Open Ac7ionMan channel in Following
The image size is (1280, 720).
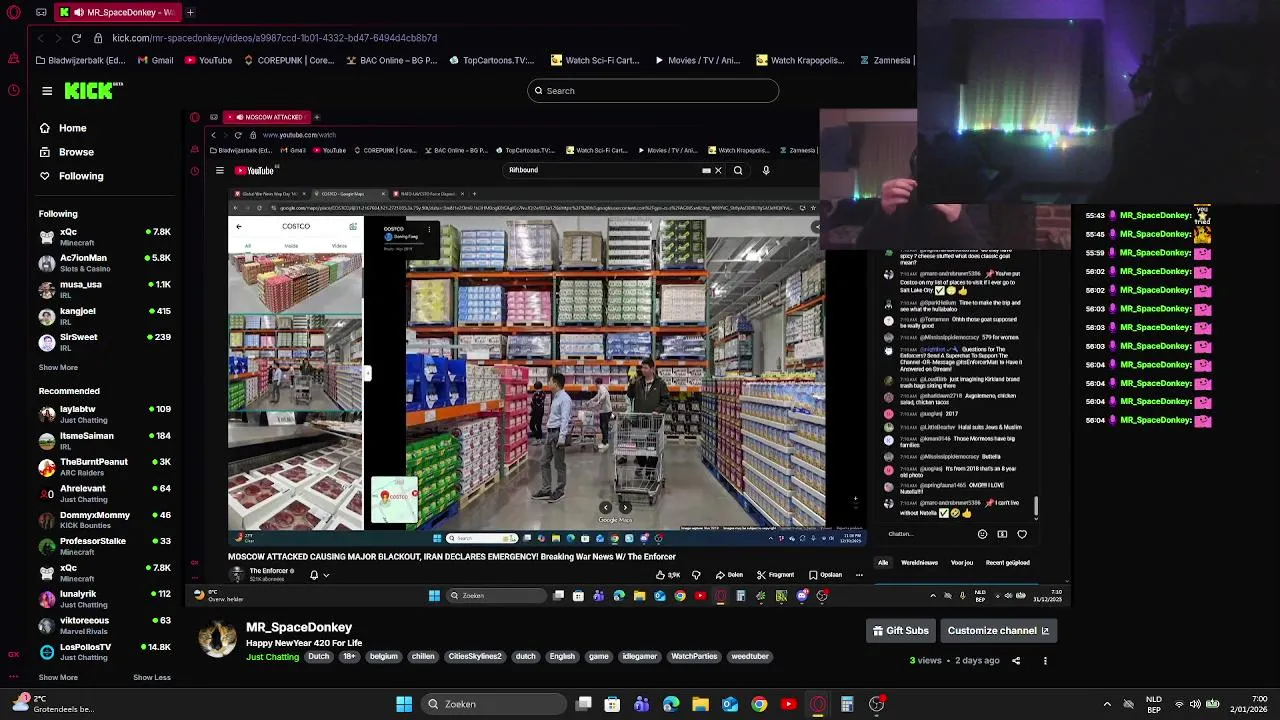point(105,263)
